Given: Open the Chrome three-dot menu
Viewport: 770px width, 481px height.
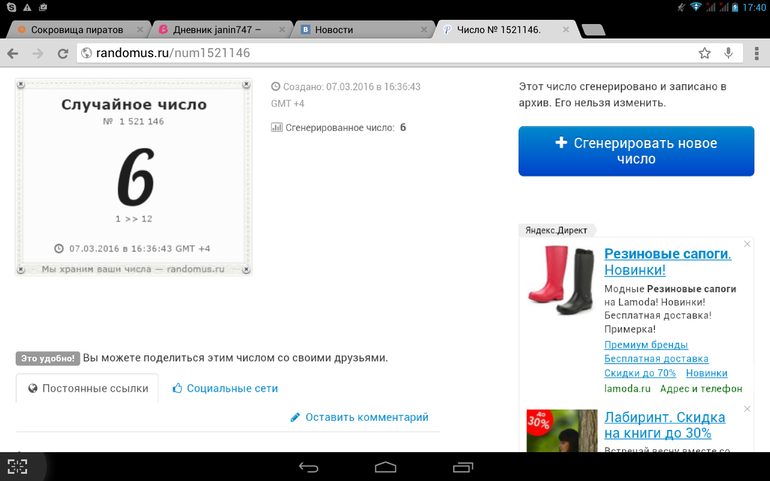Looking at the screenshot, I should point(755,53).
